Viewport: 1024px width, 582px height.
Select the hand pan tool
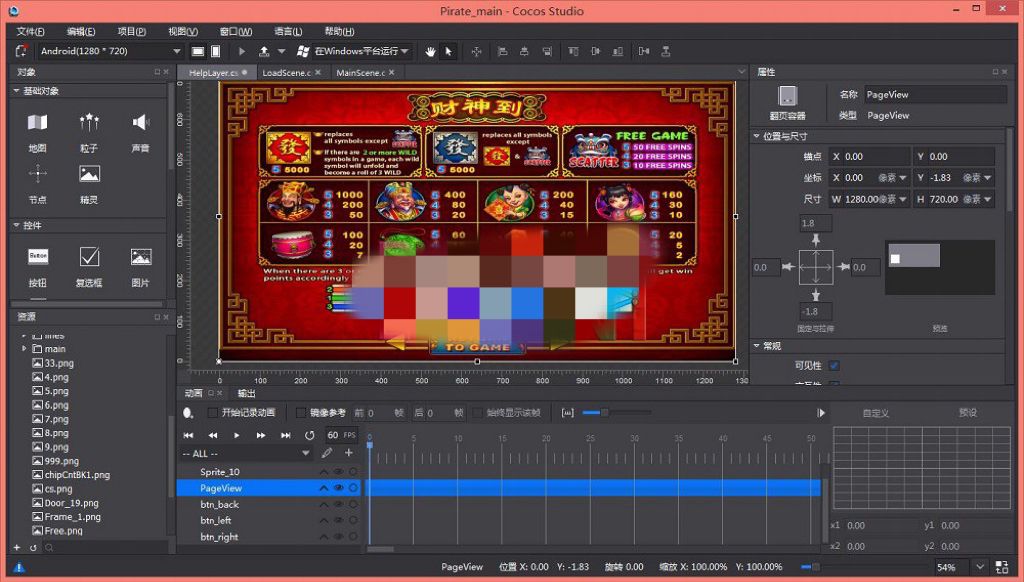430,51
